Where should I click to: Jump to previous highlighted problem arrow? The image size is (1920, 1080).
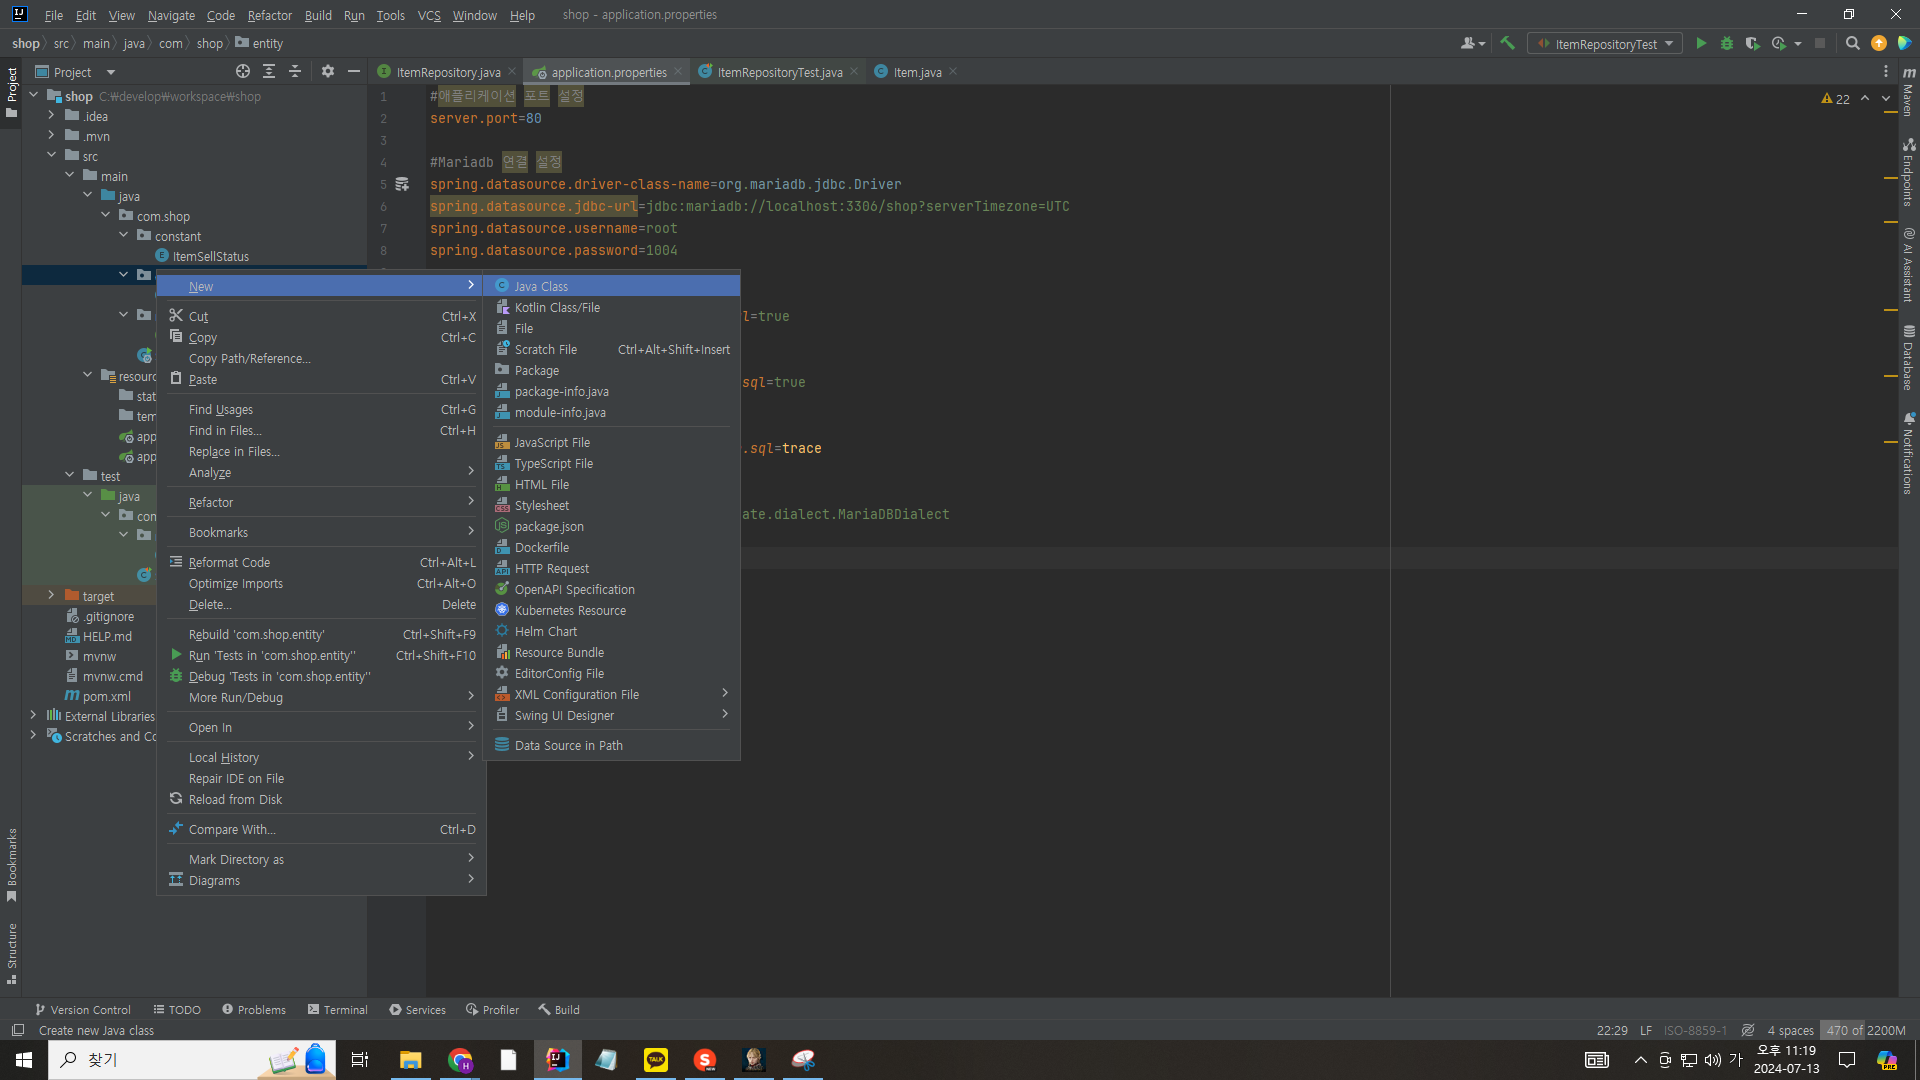click(x=1865, y=99)
